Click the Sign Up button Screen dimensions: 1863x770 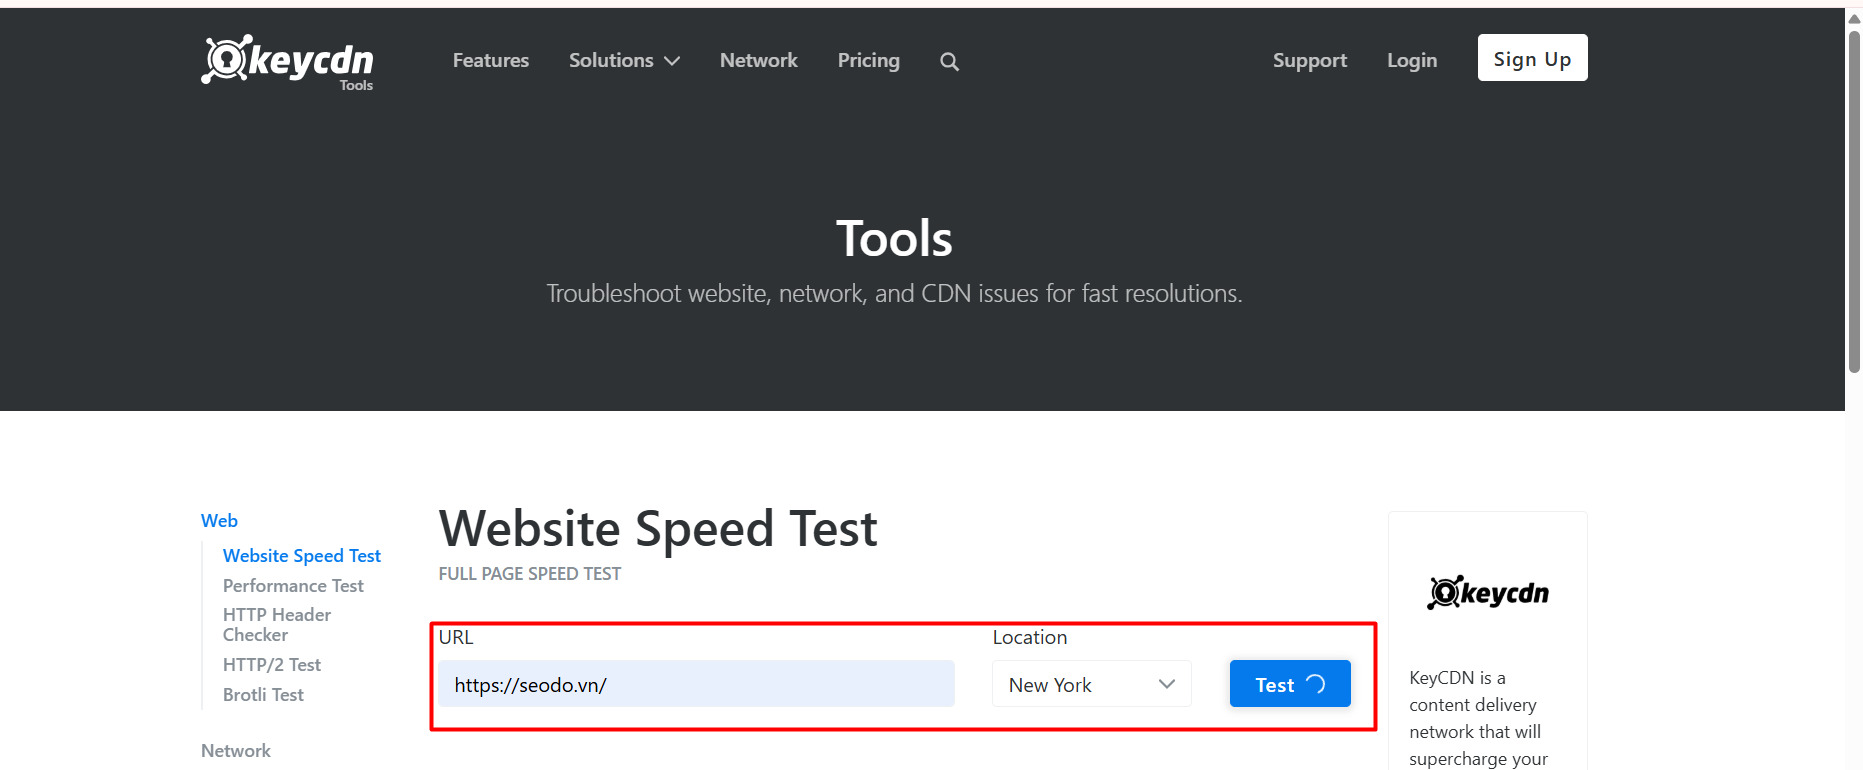(x=1532, y=58)
